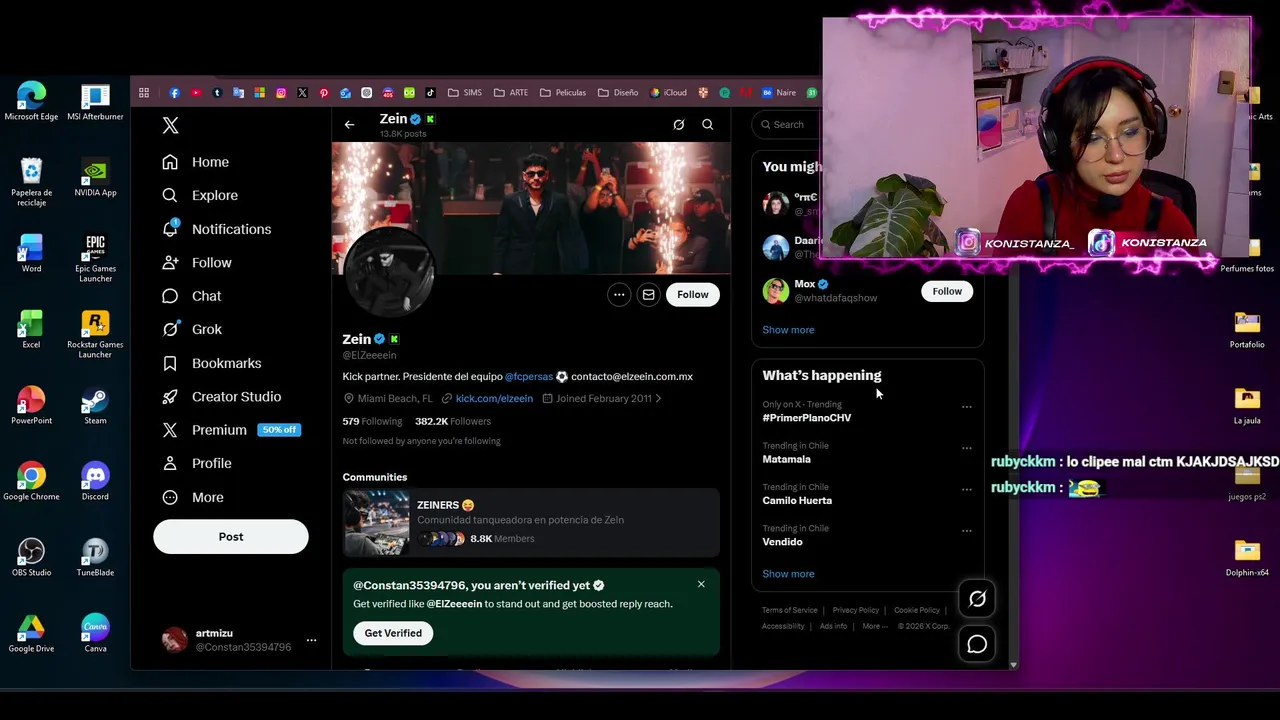
Task: Open options for Vendido trend
Action: (966, 531)
